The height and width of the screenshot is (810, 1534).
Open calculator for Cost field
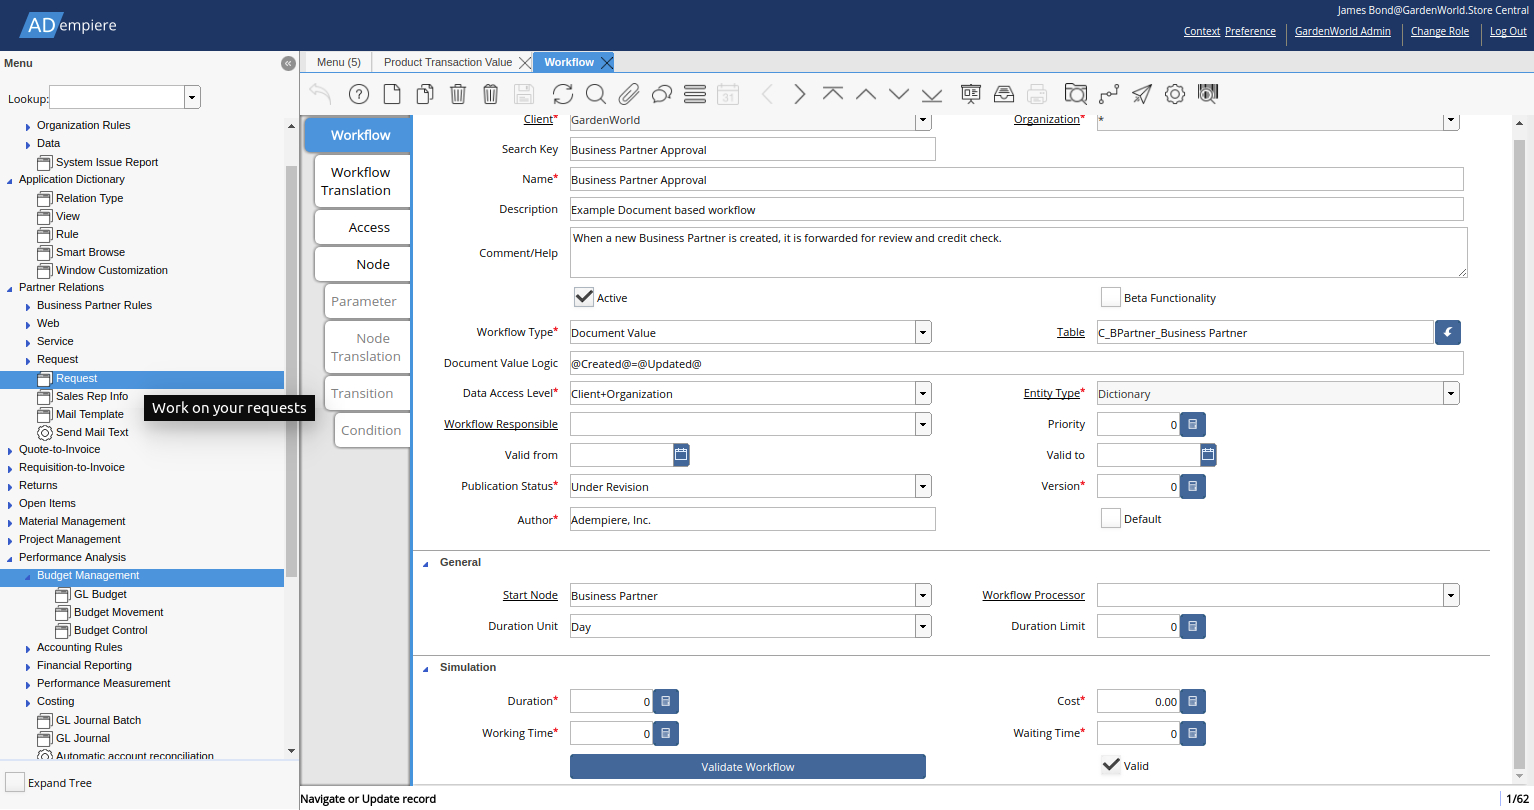pyautogui.click(x=1193, y=702)
